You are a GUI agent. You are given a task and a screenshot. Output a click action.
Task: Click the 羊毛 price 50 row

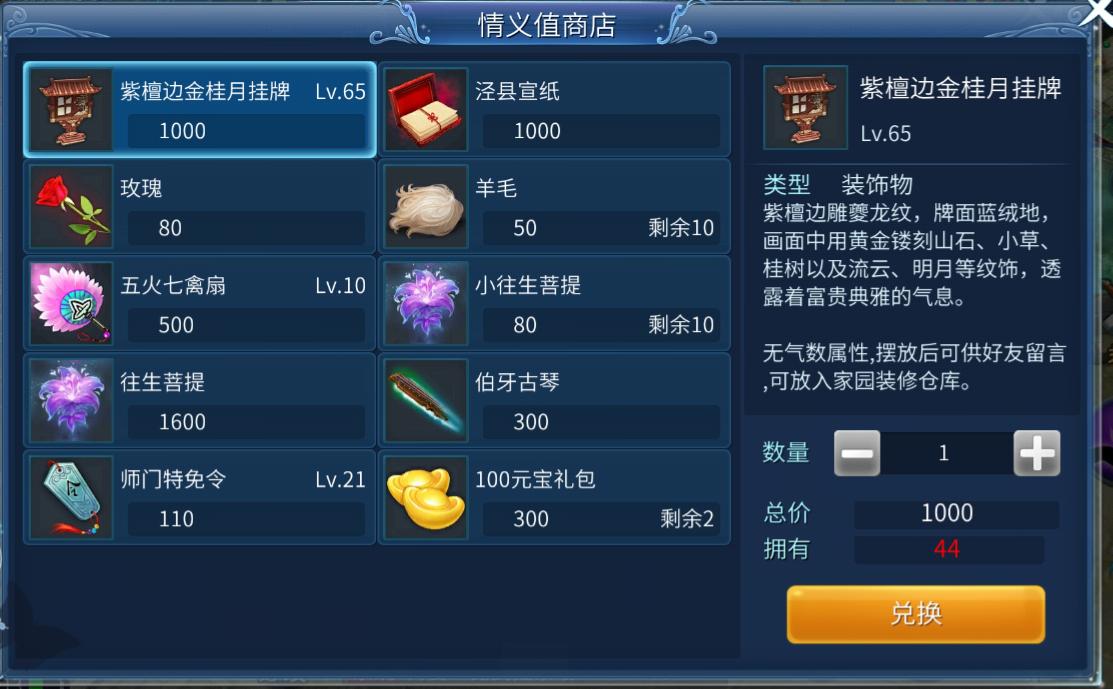pyautogui.click(x=601, y=228)
